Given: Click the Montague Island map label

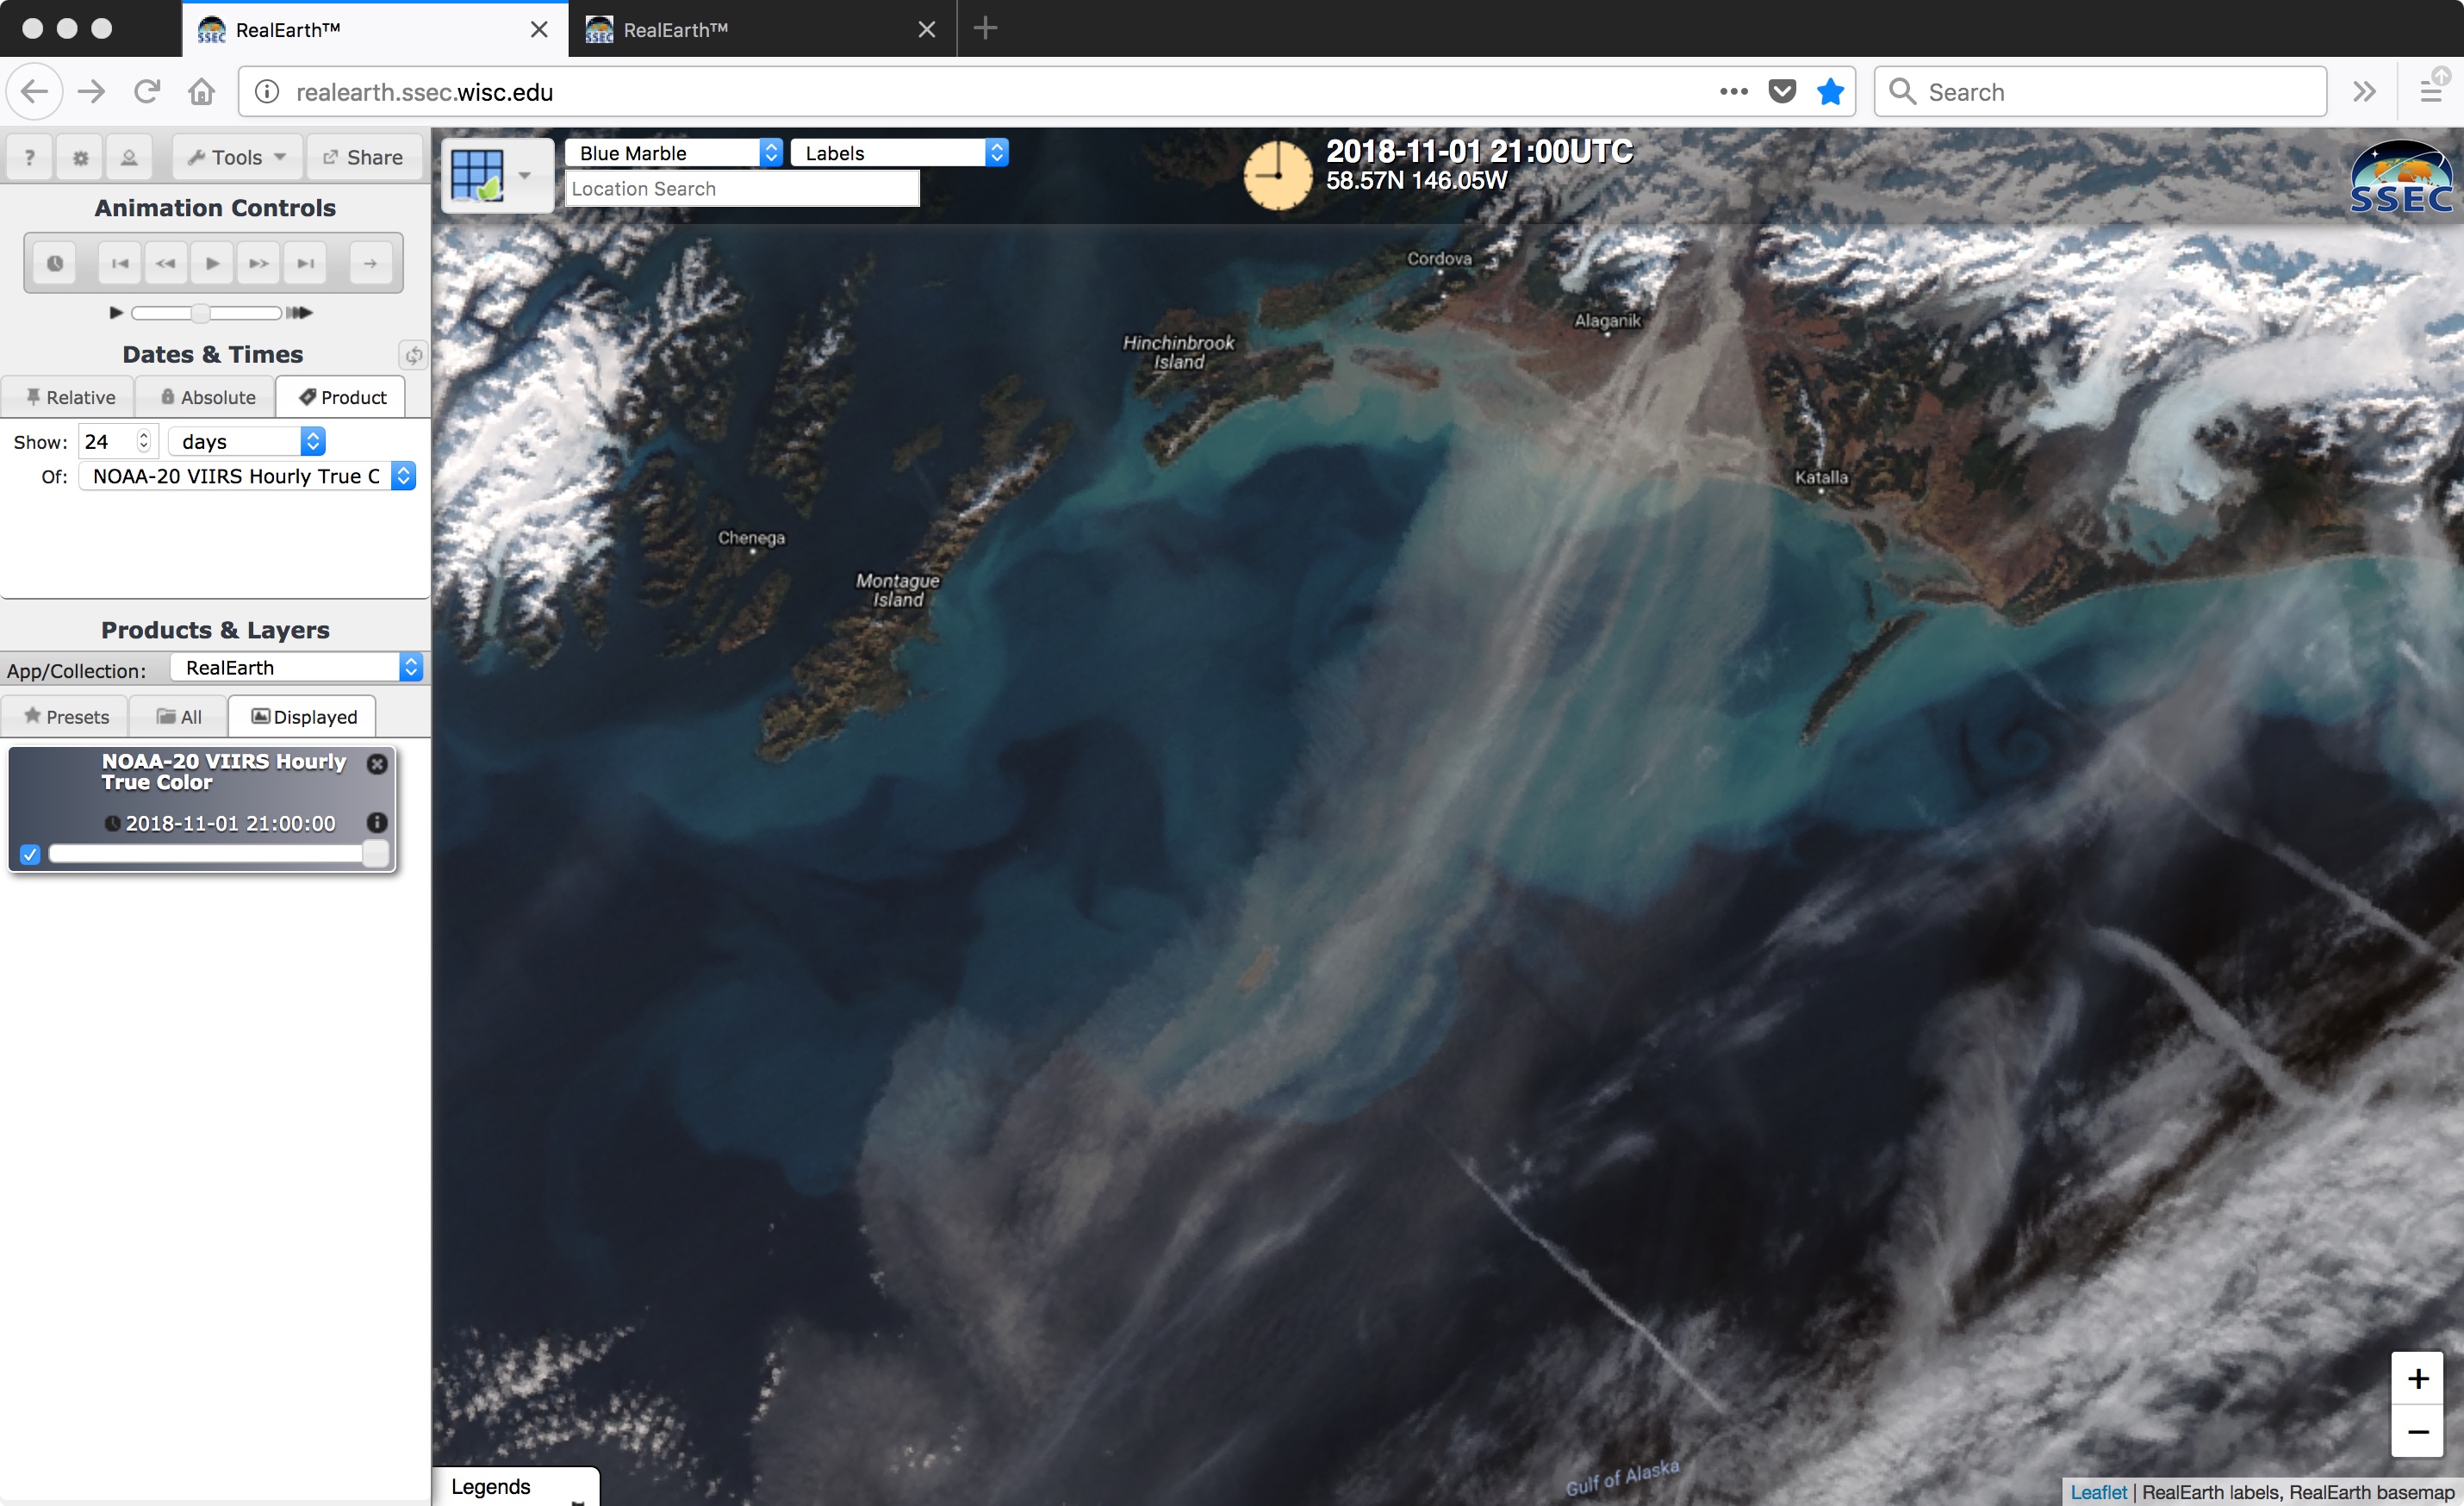Looking at the screenshot, I should (898, 590).
